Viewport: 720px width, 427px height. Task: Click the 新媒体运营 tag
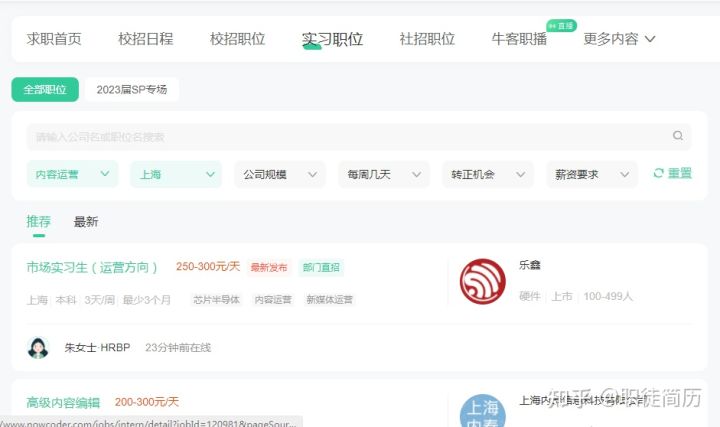click(x=330, y=300)
